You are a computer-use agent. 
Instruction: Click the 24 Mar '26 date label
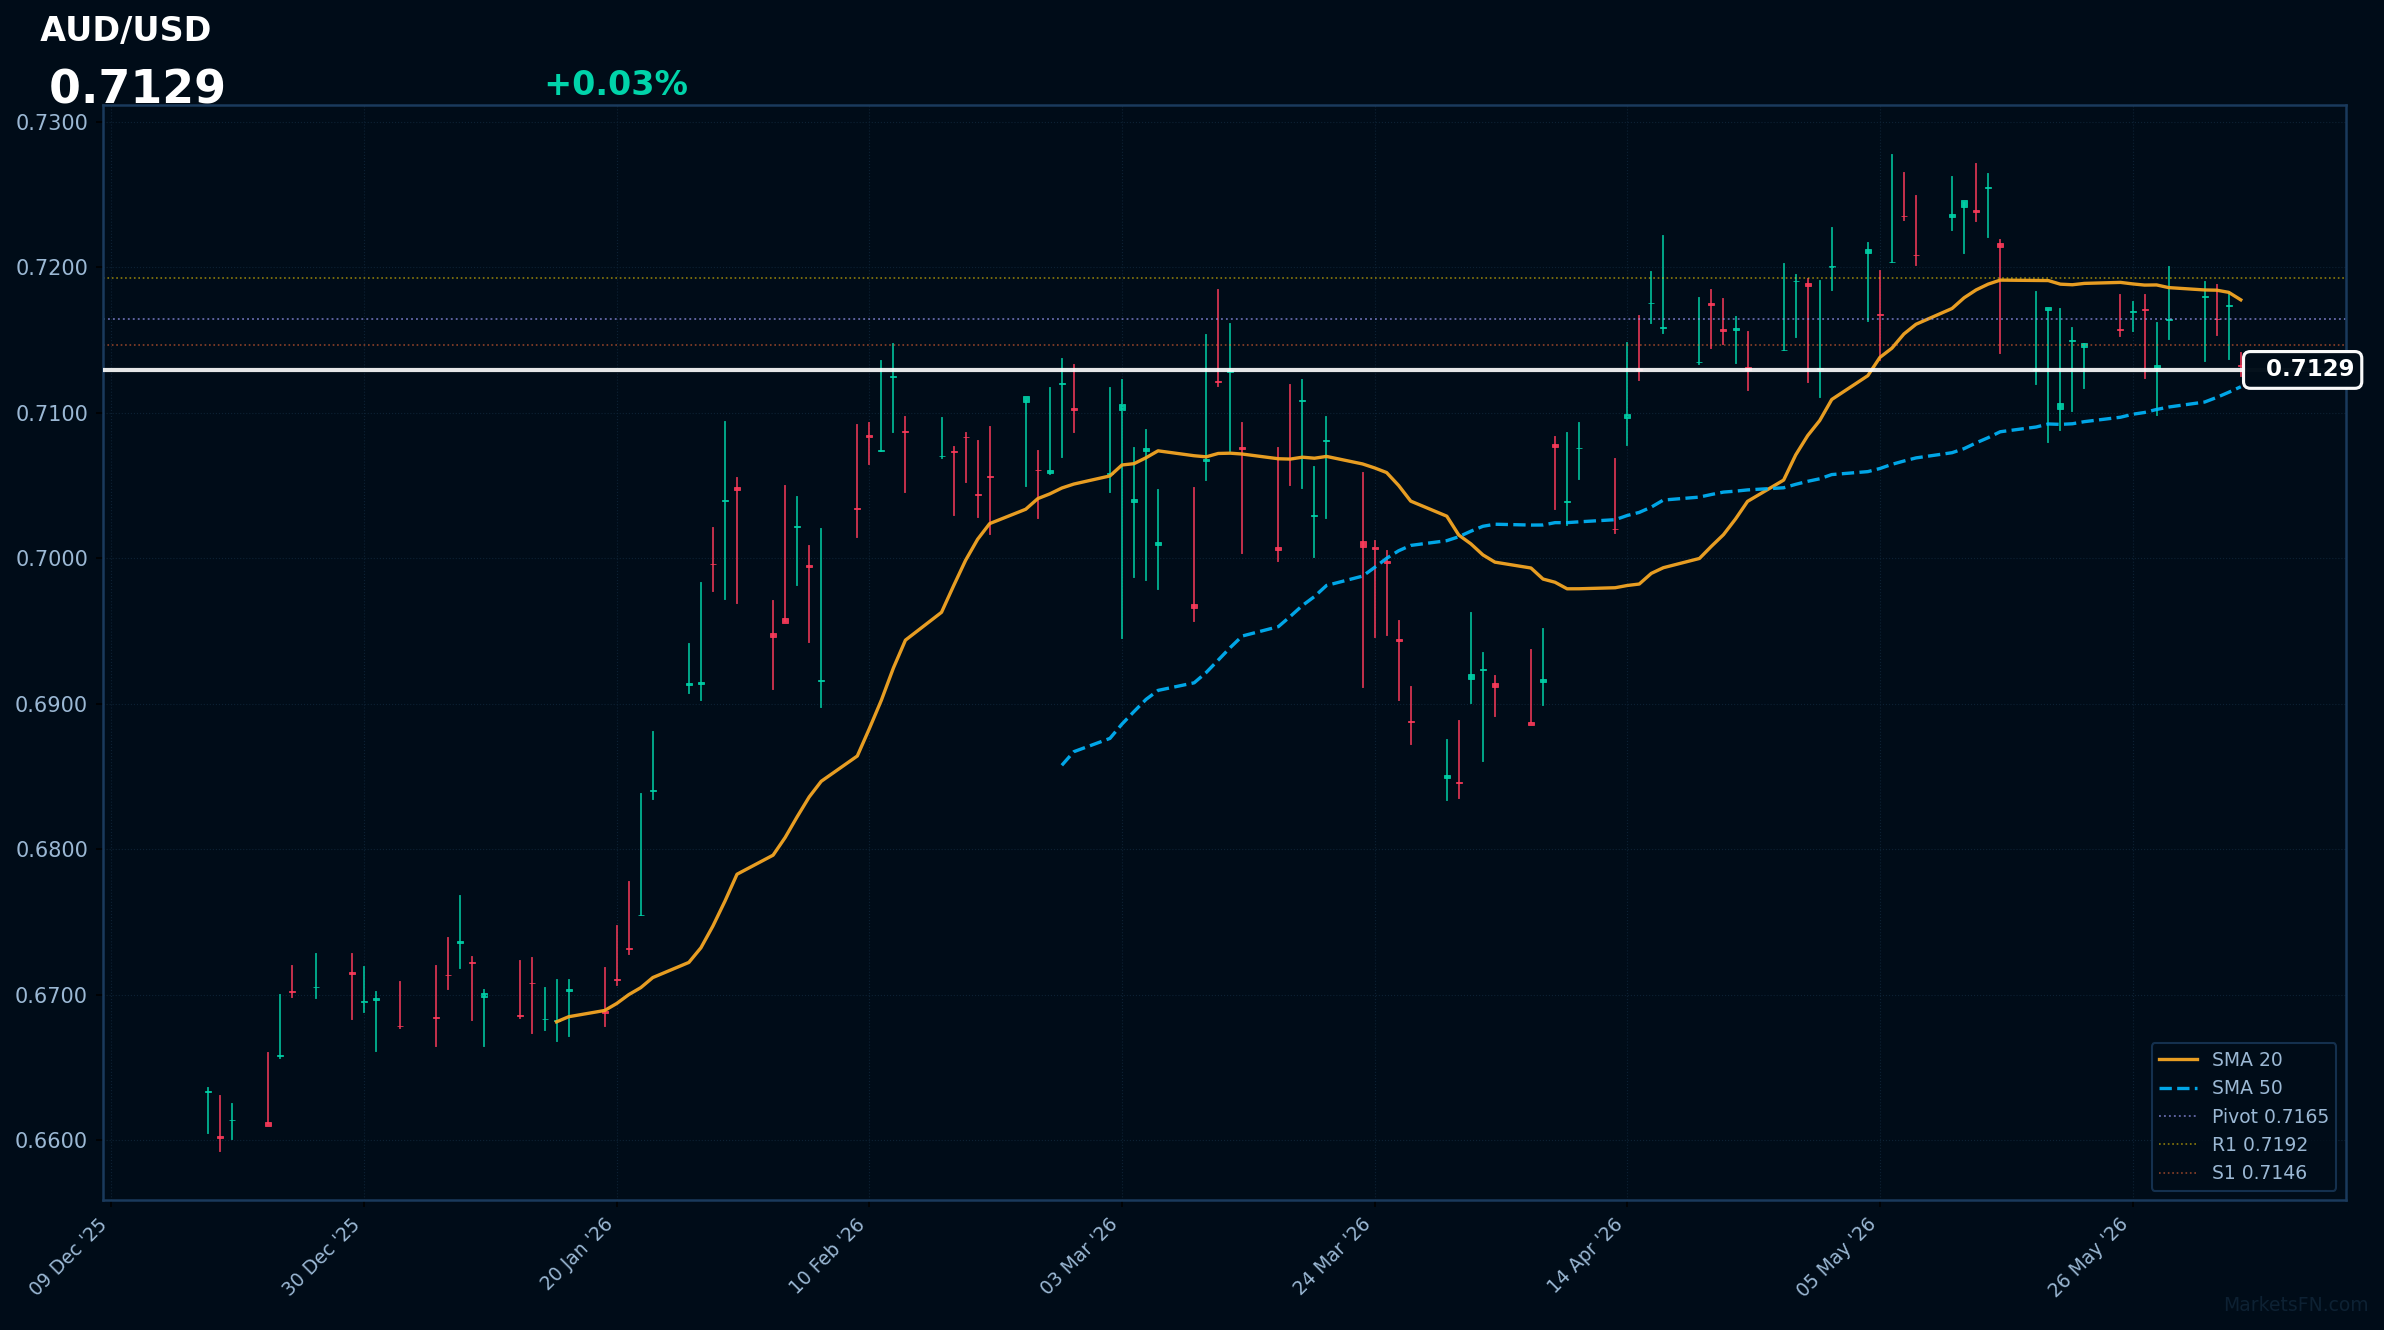click(x=1331, y=1255)
